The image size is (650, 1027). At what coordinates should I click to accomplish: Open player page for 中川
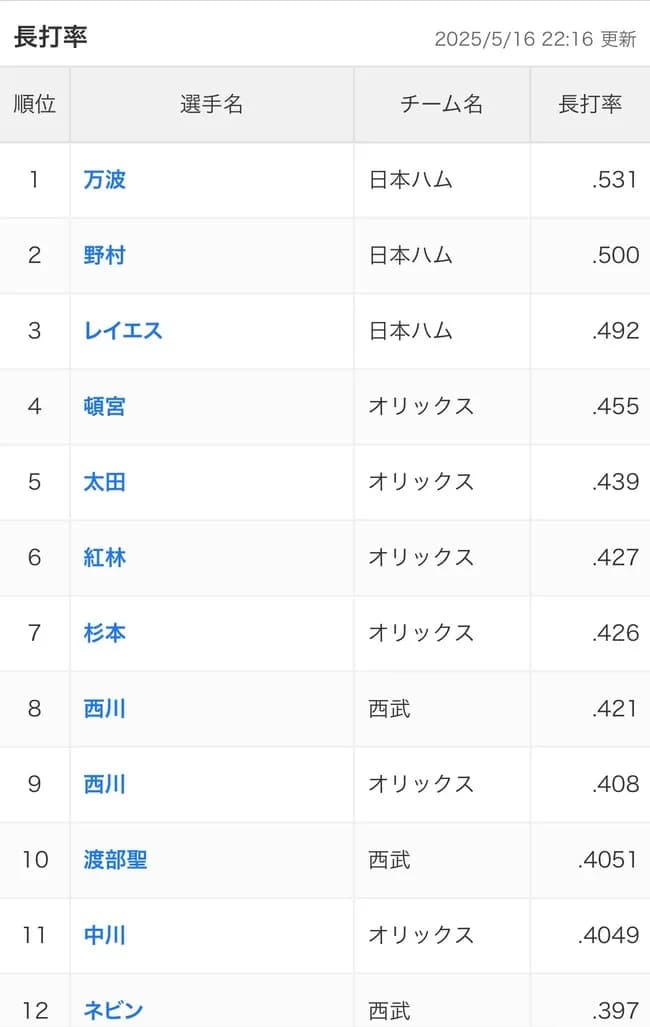[106, 935]
